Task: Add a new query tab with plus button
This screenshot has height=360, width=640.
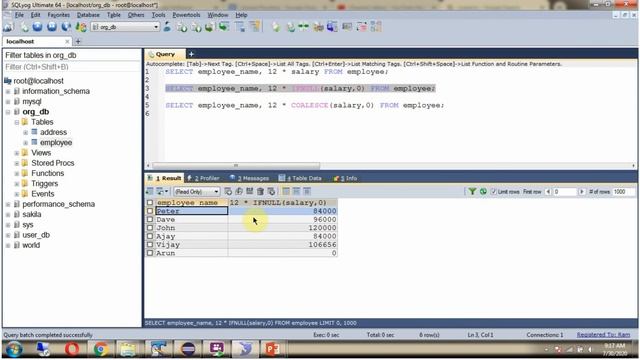Action: (191, 54)
